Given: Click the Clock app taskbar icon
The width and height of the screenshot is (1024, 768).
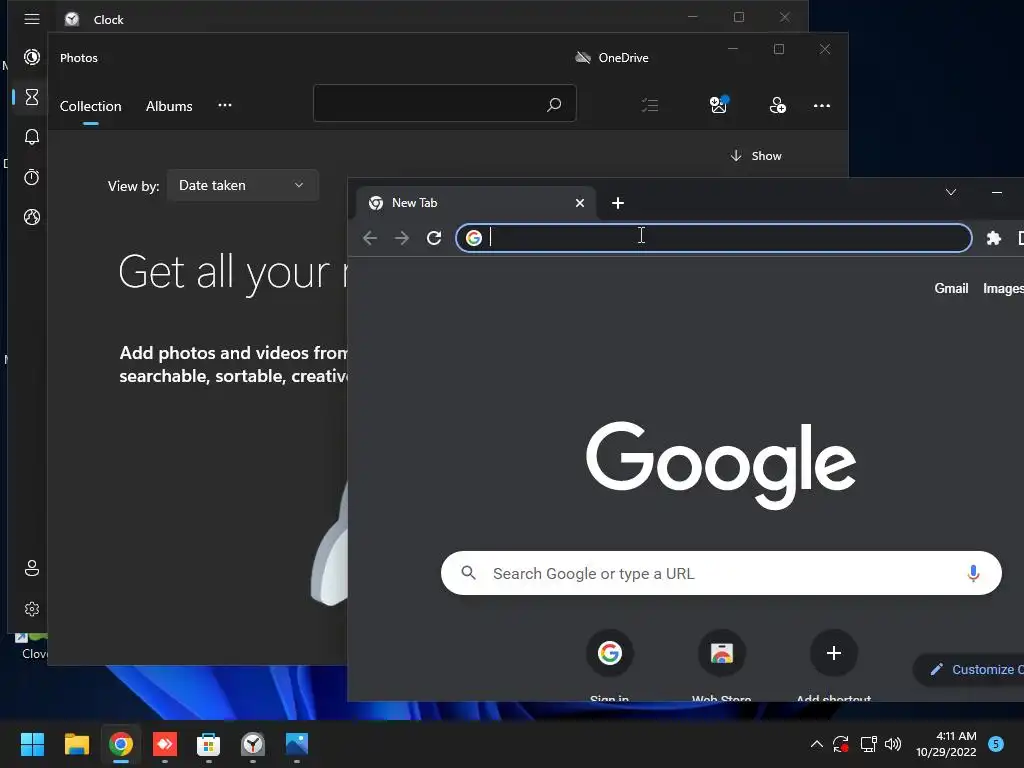Looking at the screenshot, I should pyautogui.click(x=253, y=744).
